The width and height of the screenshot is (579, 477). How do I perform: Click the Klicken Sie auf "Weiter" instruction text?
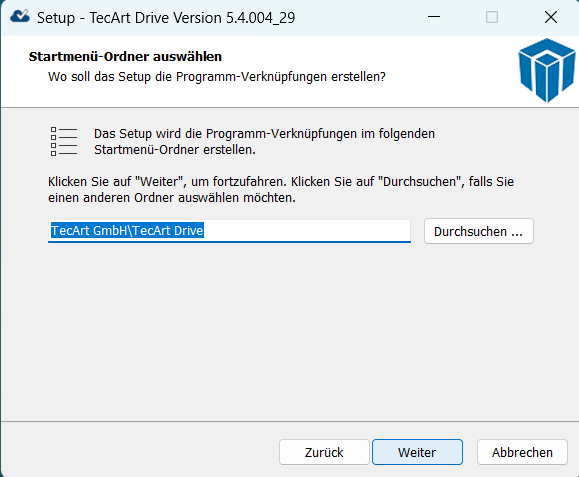pos(281,190)
